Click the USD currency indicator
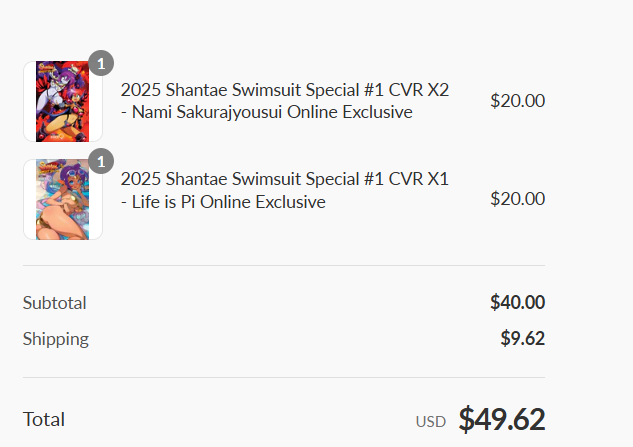This screenshot has width=633, height=447. pyautogui.click(x=431, y=422)
